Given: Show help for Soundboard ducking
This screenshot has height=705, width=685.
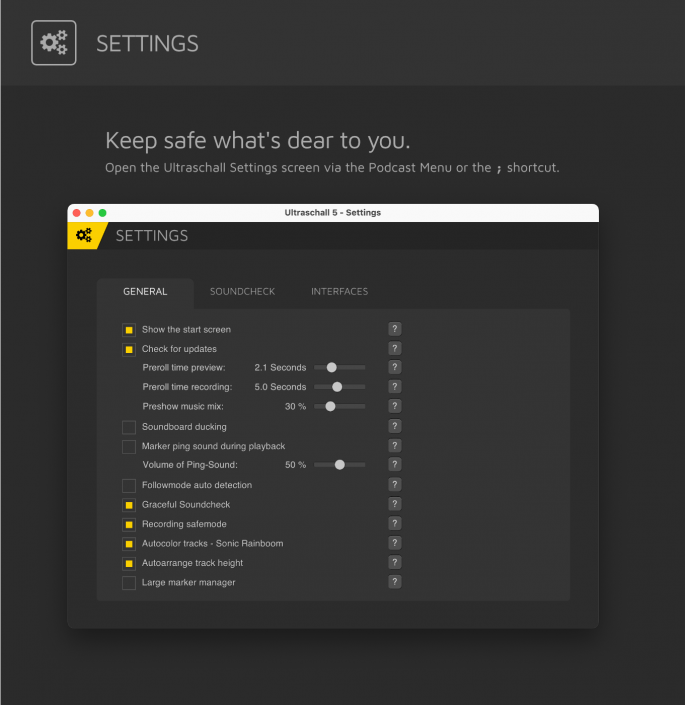Looking at the screenshot, I should 395,426.
